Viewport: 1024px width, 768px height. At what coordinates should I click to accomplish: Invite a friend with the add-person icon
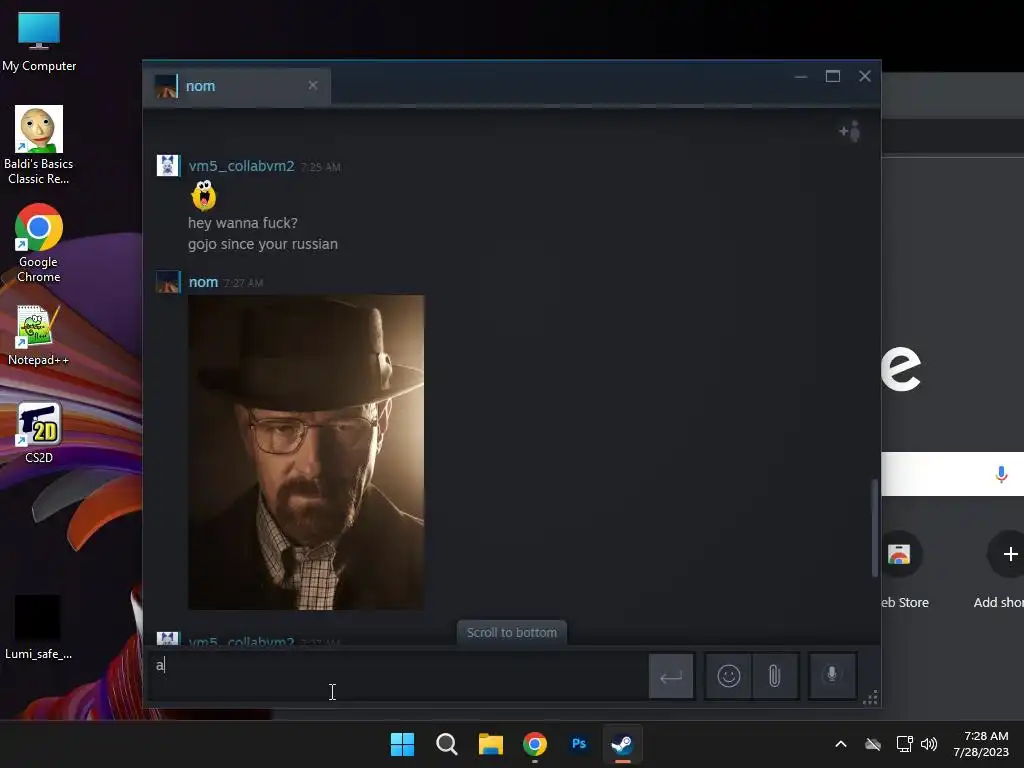click(x=850, y=131)
